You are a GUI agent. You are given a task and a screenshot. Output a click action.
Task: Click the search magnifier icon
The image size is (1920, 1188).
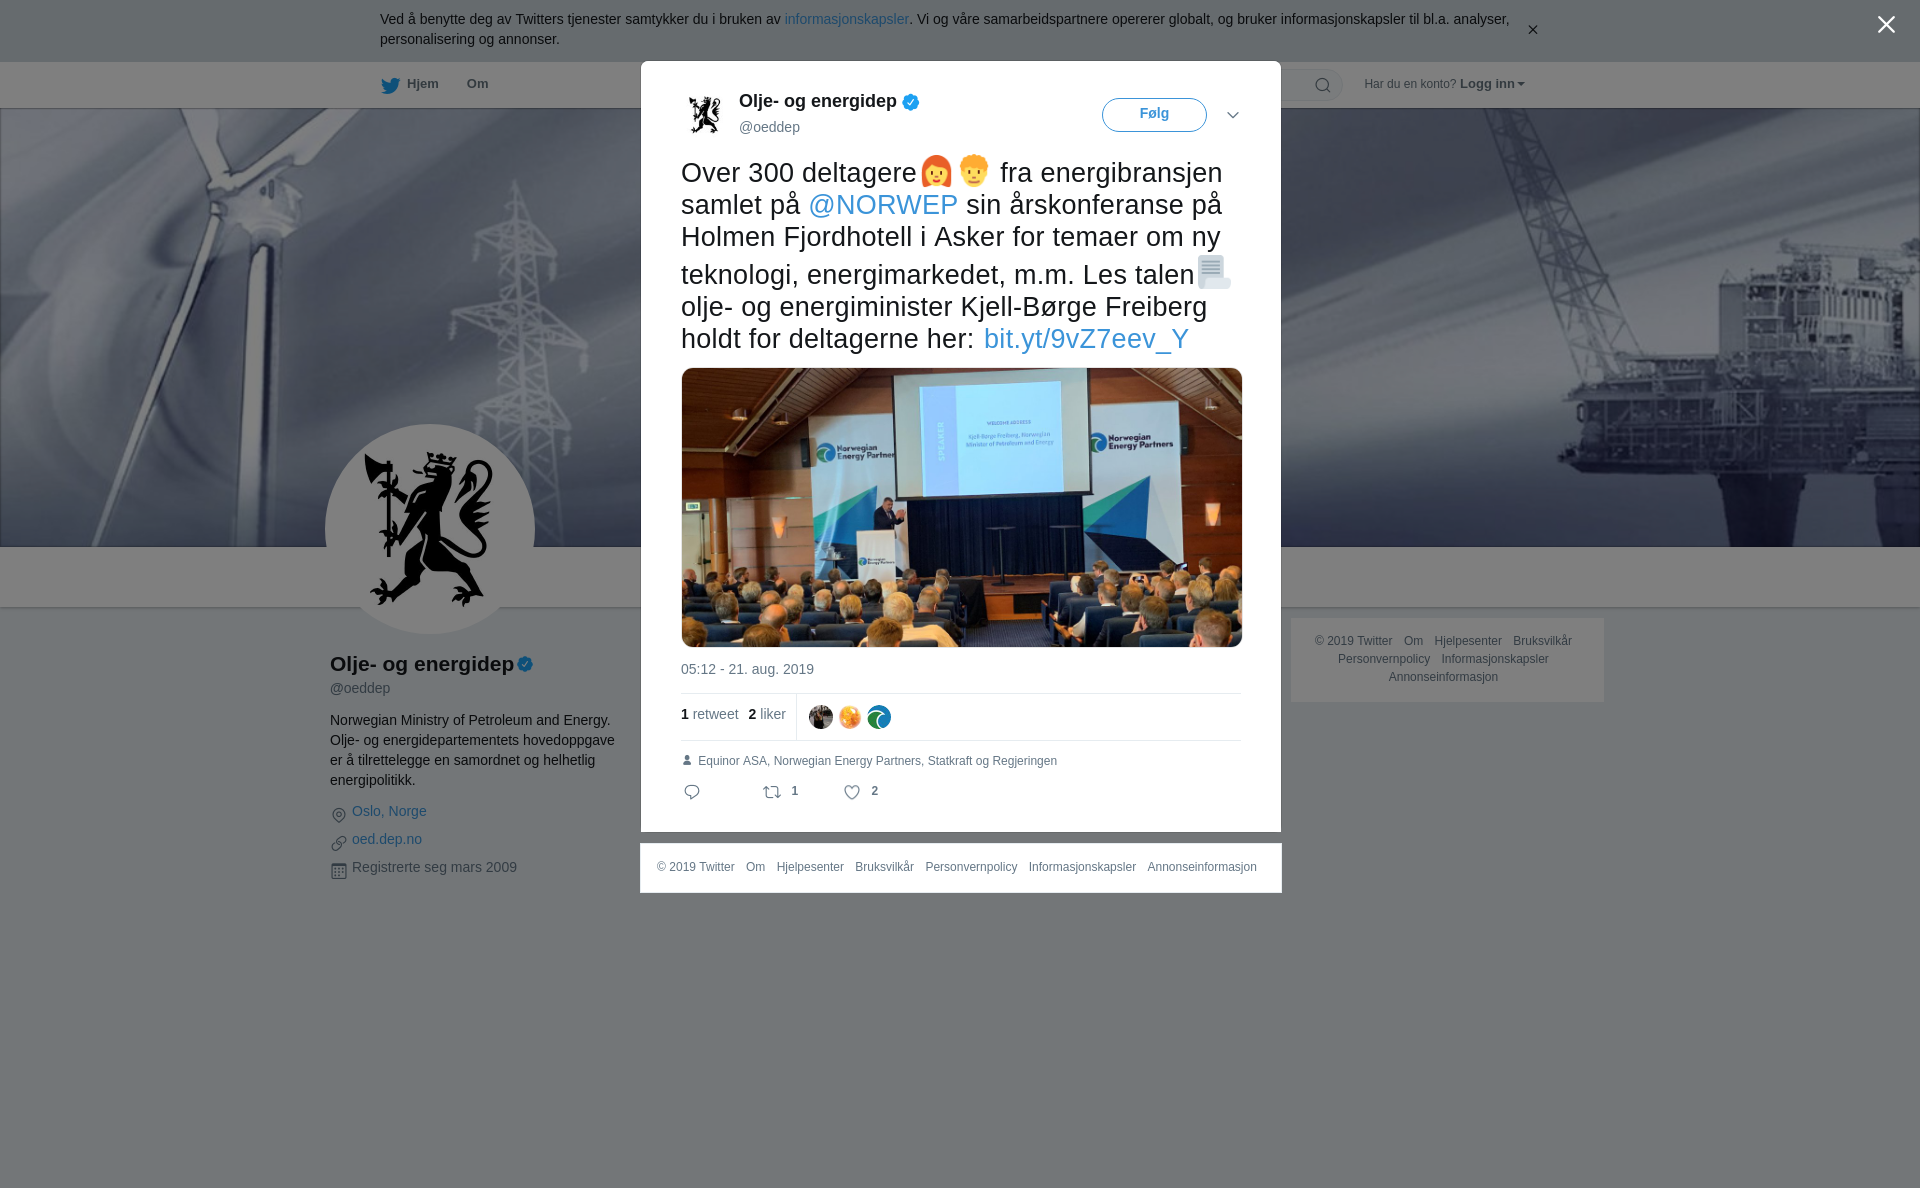click(1323, 85)
